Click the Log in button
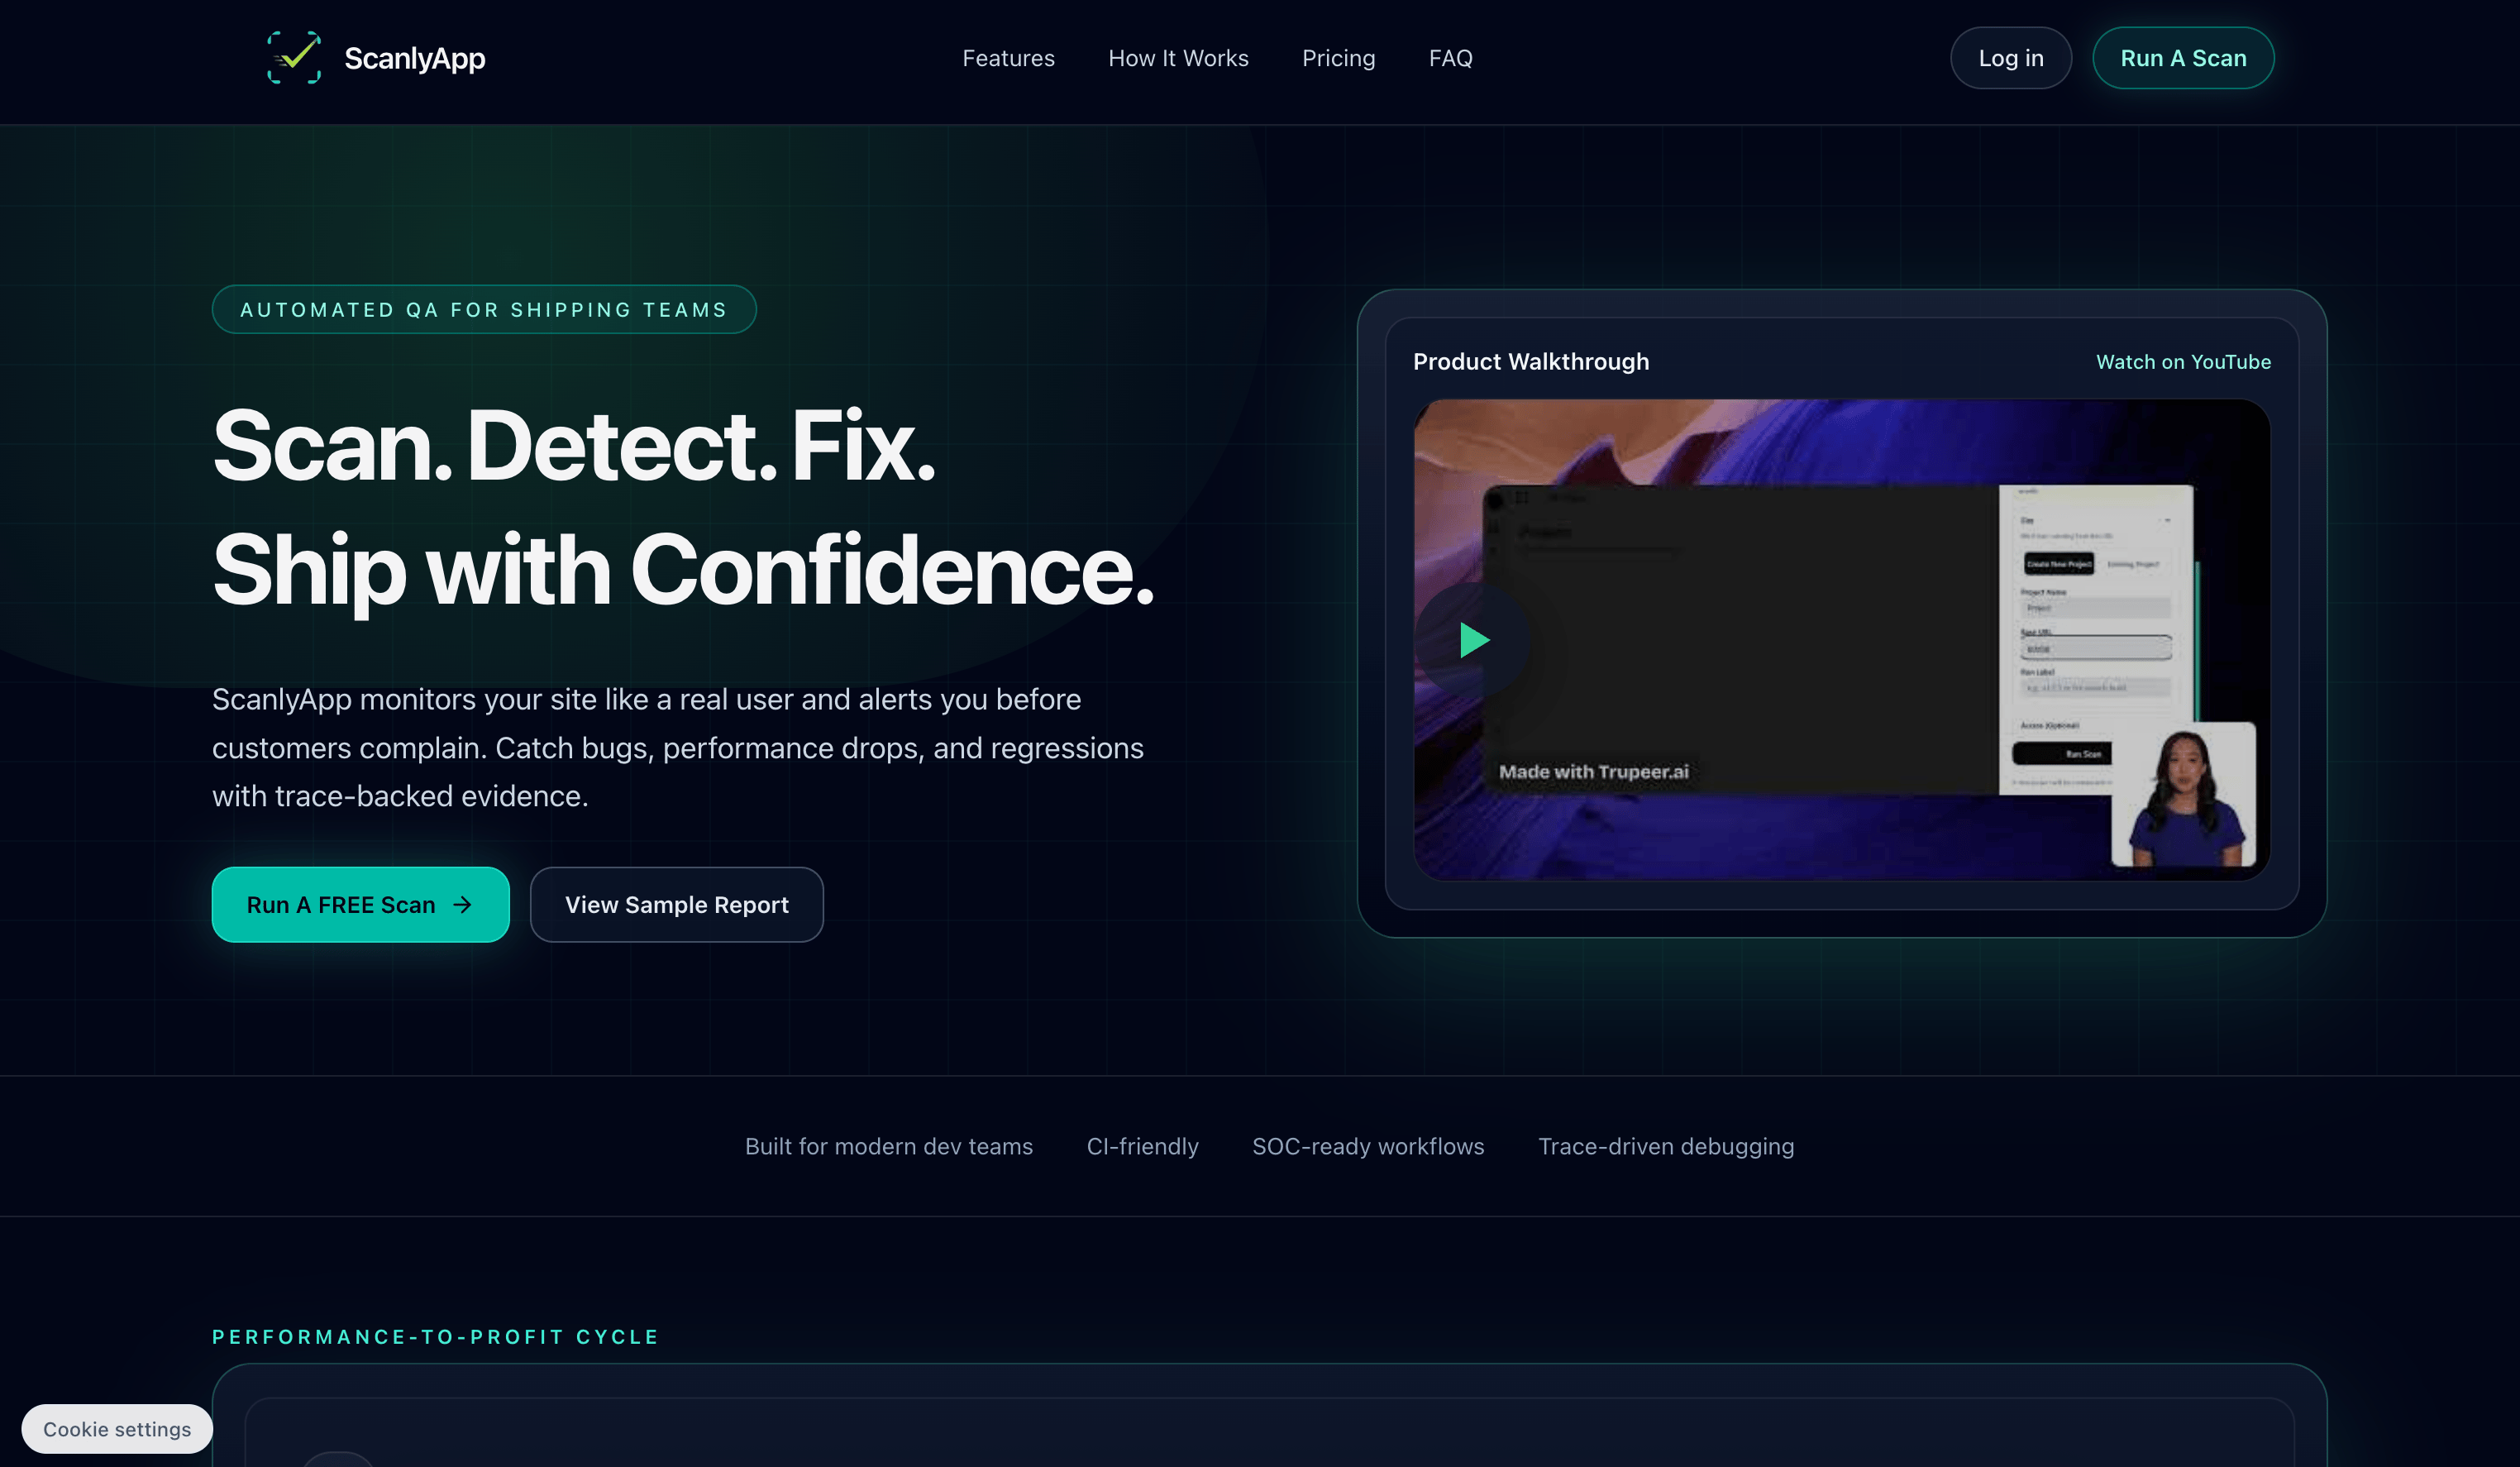The image size is (2520, 1467). 2010,58
